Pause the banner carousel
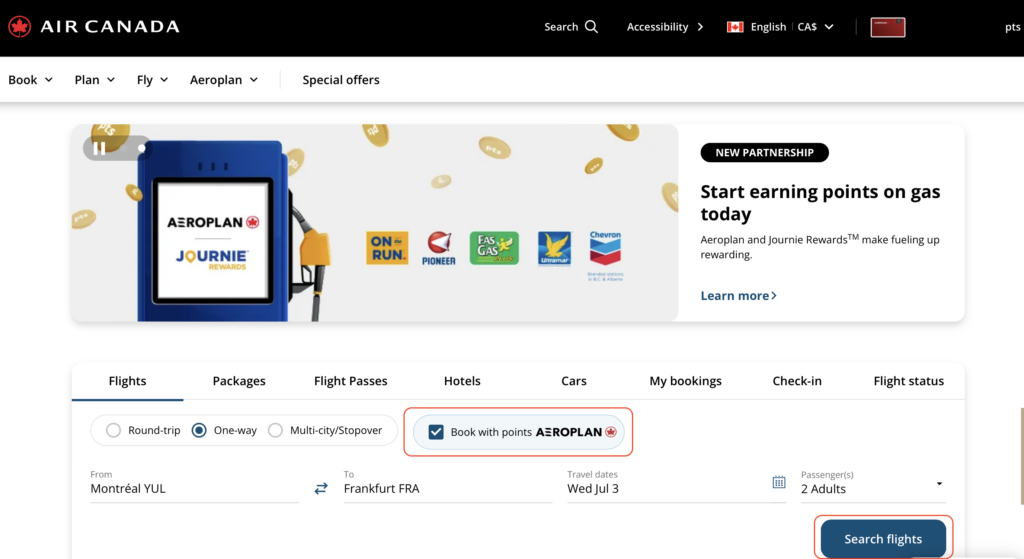1024x559 pixels. 99,148
